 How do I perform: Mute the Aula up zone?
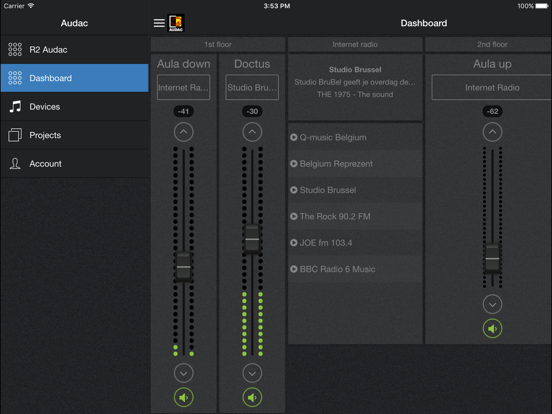pos(492,328)
